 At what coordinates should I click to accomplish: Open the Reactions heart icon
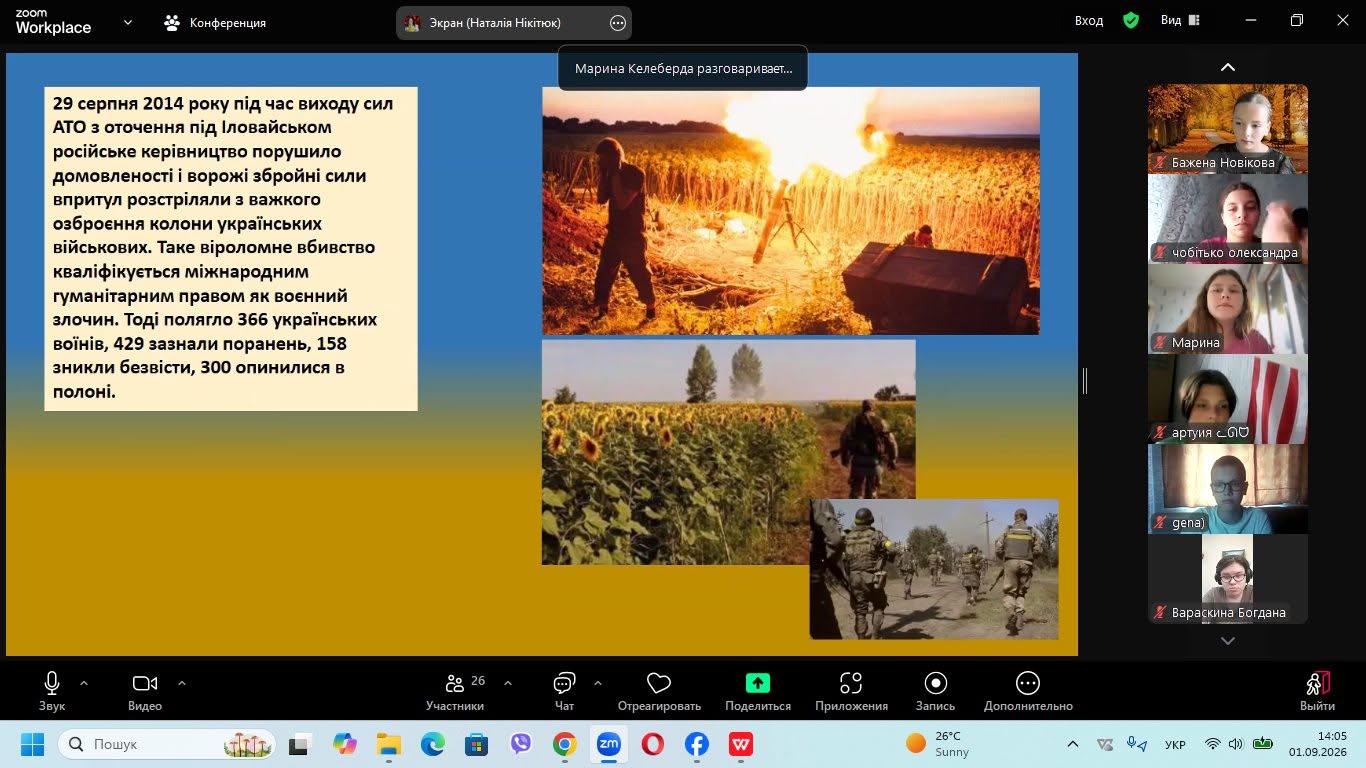coord(659,683)
